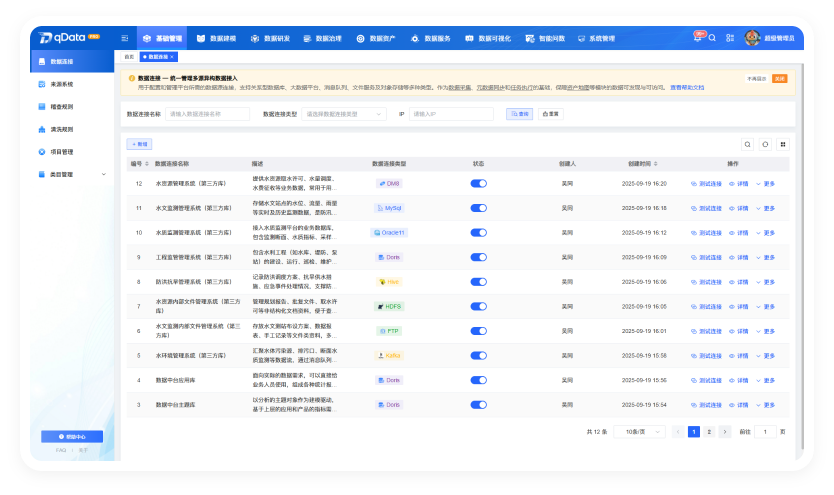
Task: Open the 数据可视化 top menu
Action: (x=488, y=38)
